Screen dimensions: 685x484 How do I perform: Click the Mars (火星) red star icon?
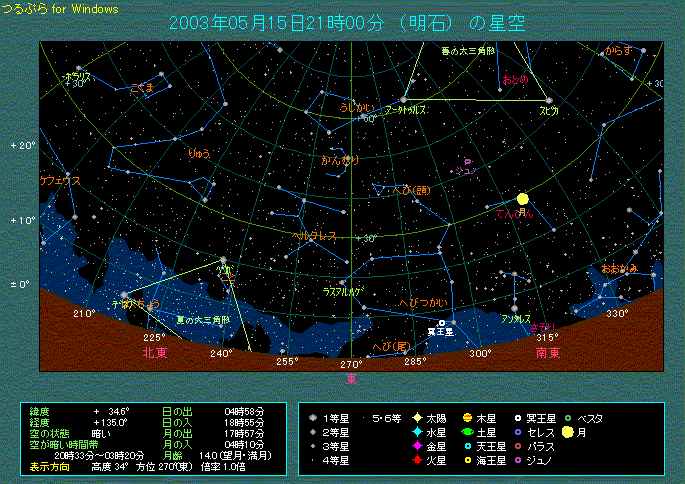(417, 460)
